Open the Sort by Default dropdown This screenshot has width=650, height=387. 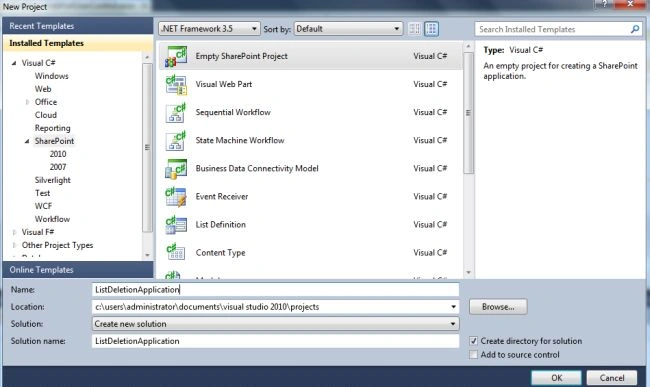point(348,29)
